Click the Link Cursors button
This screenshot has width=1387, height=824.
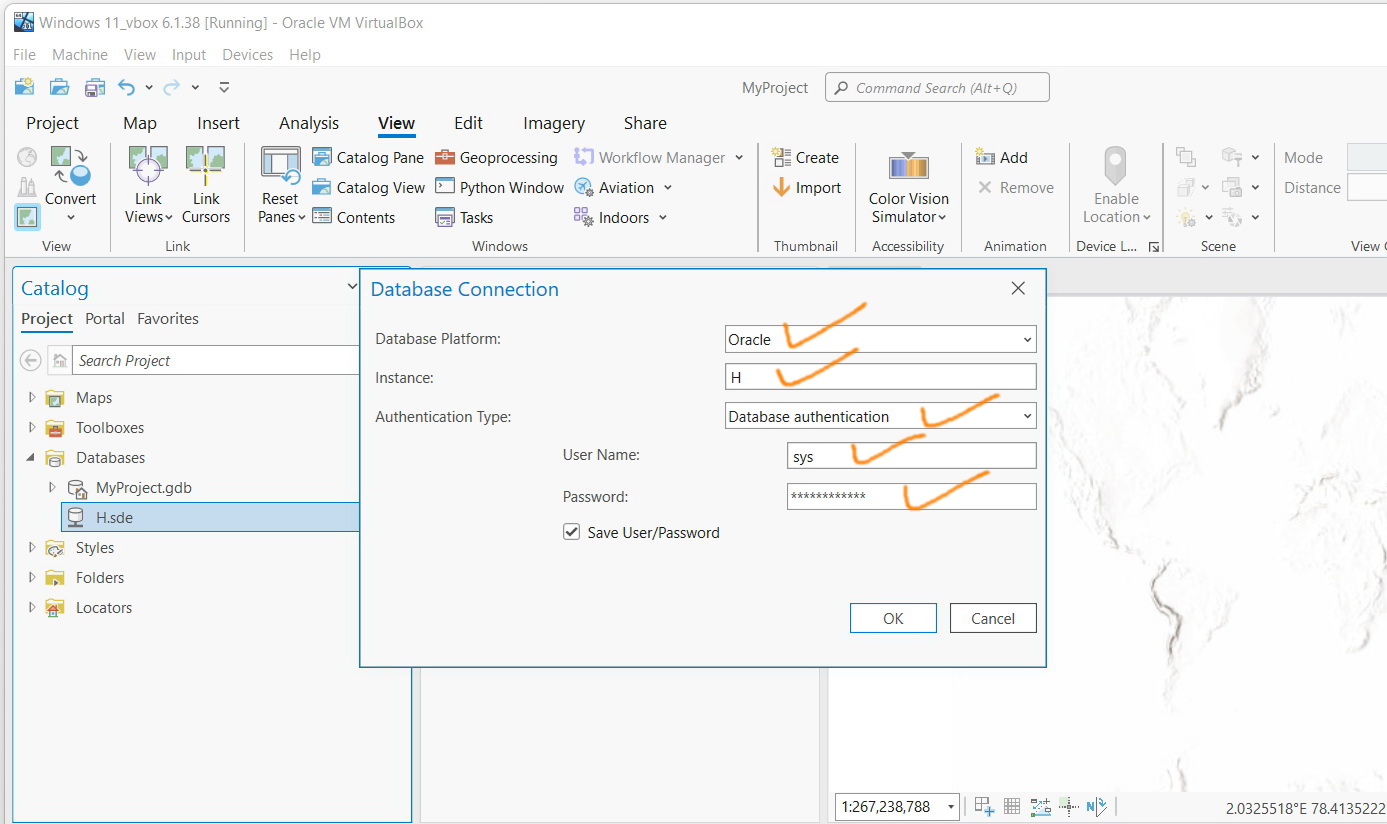[x=206, y=185]
